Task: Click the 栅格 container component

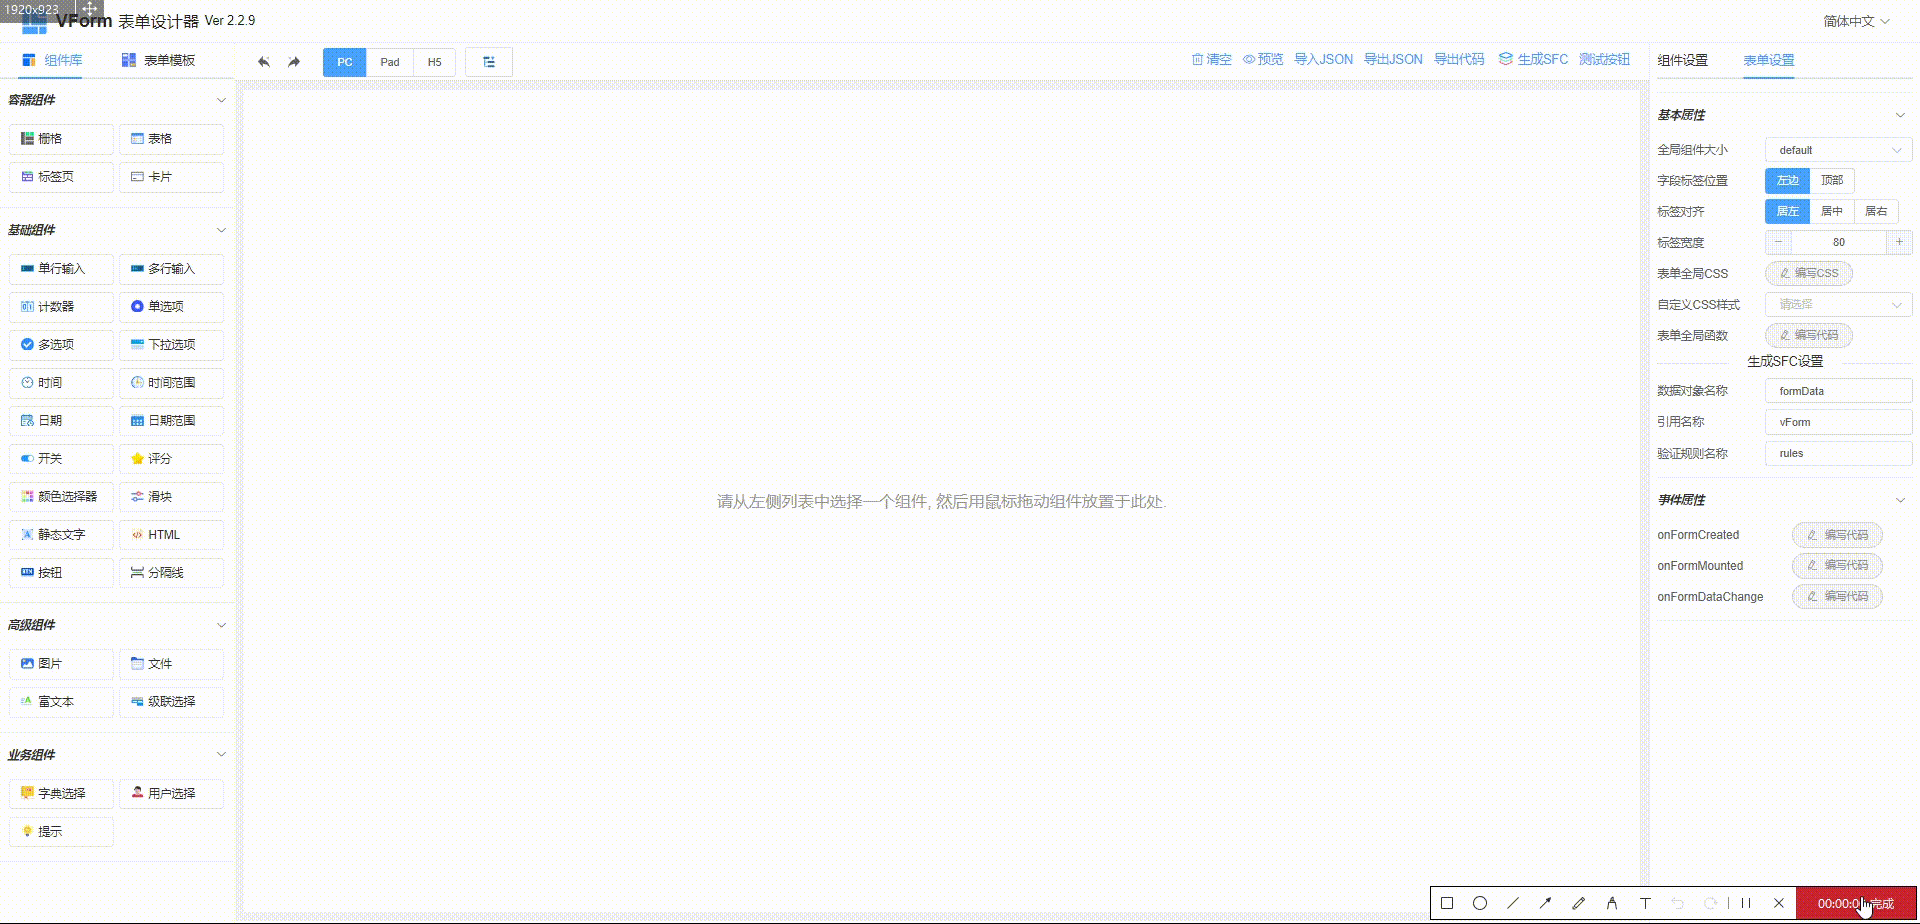Action: 60,138
